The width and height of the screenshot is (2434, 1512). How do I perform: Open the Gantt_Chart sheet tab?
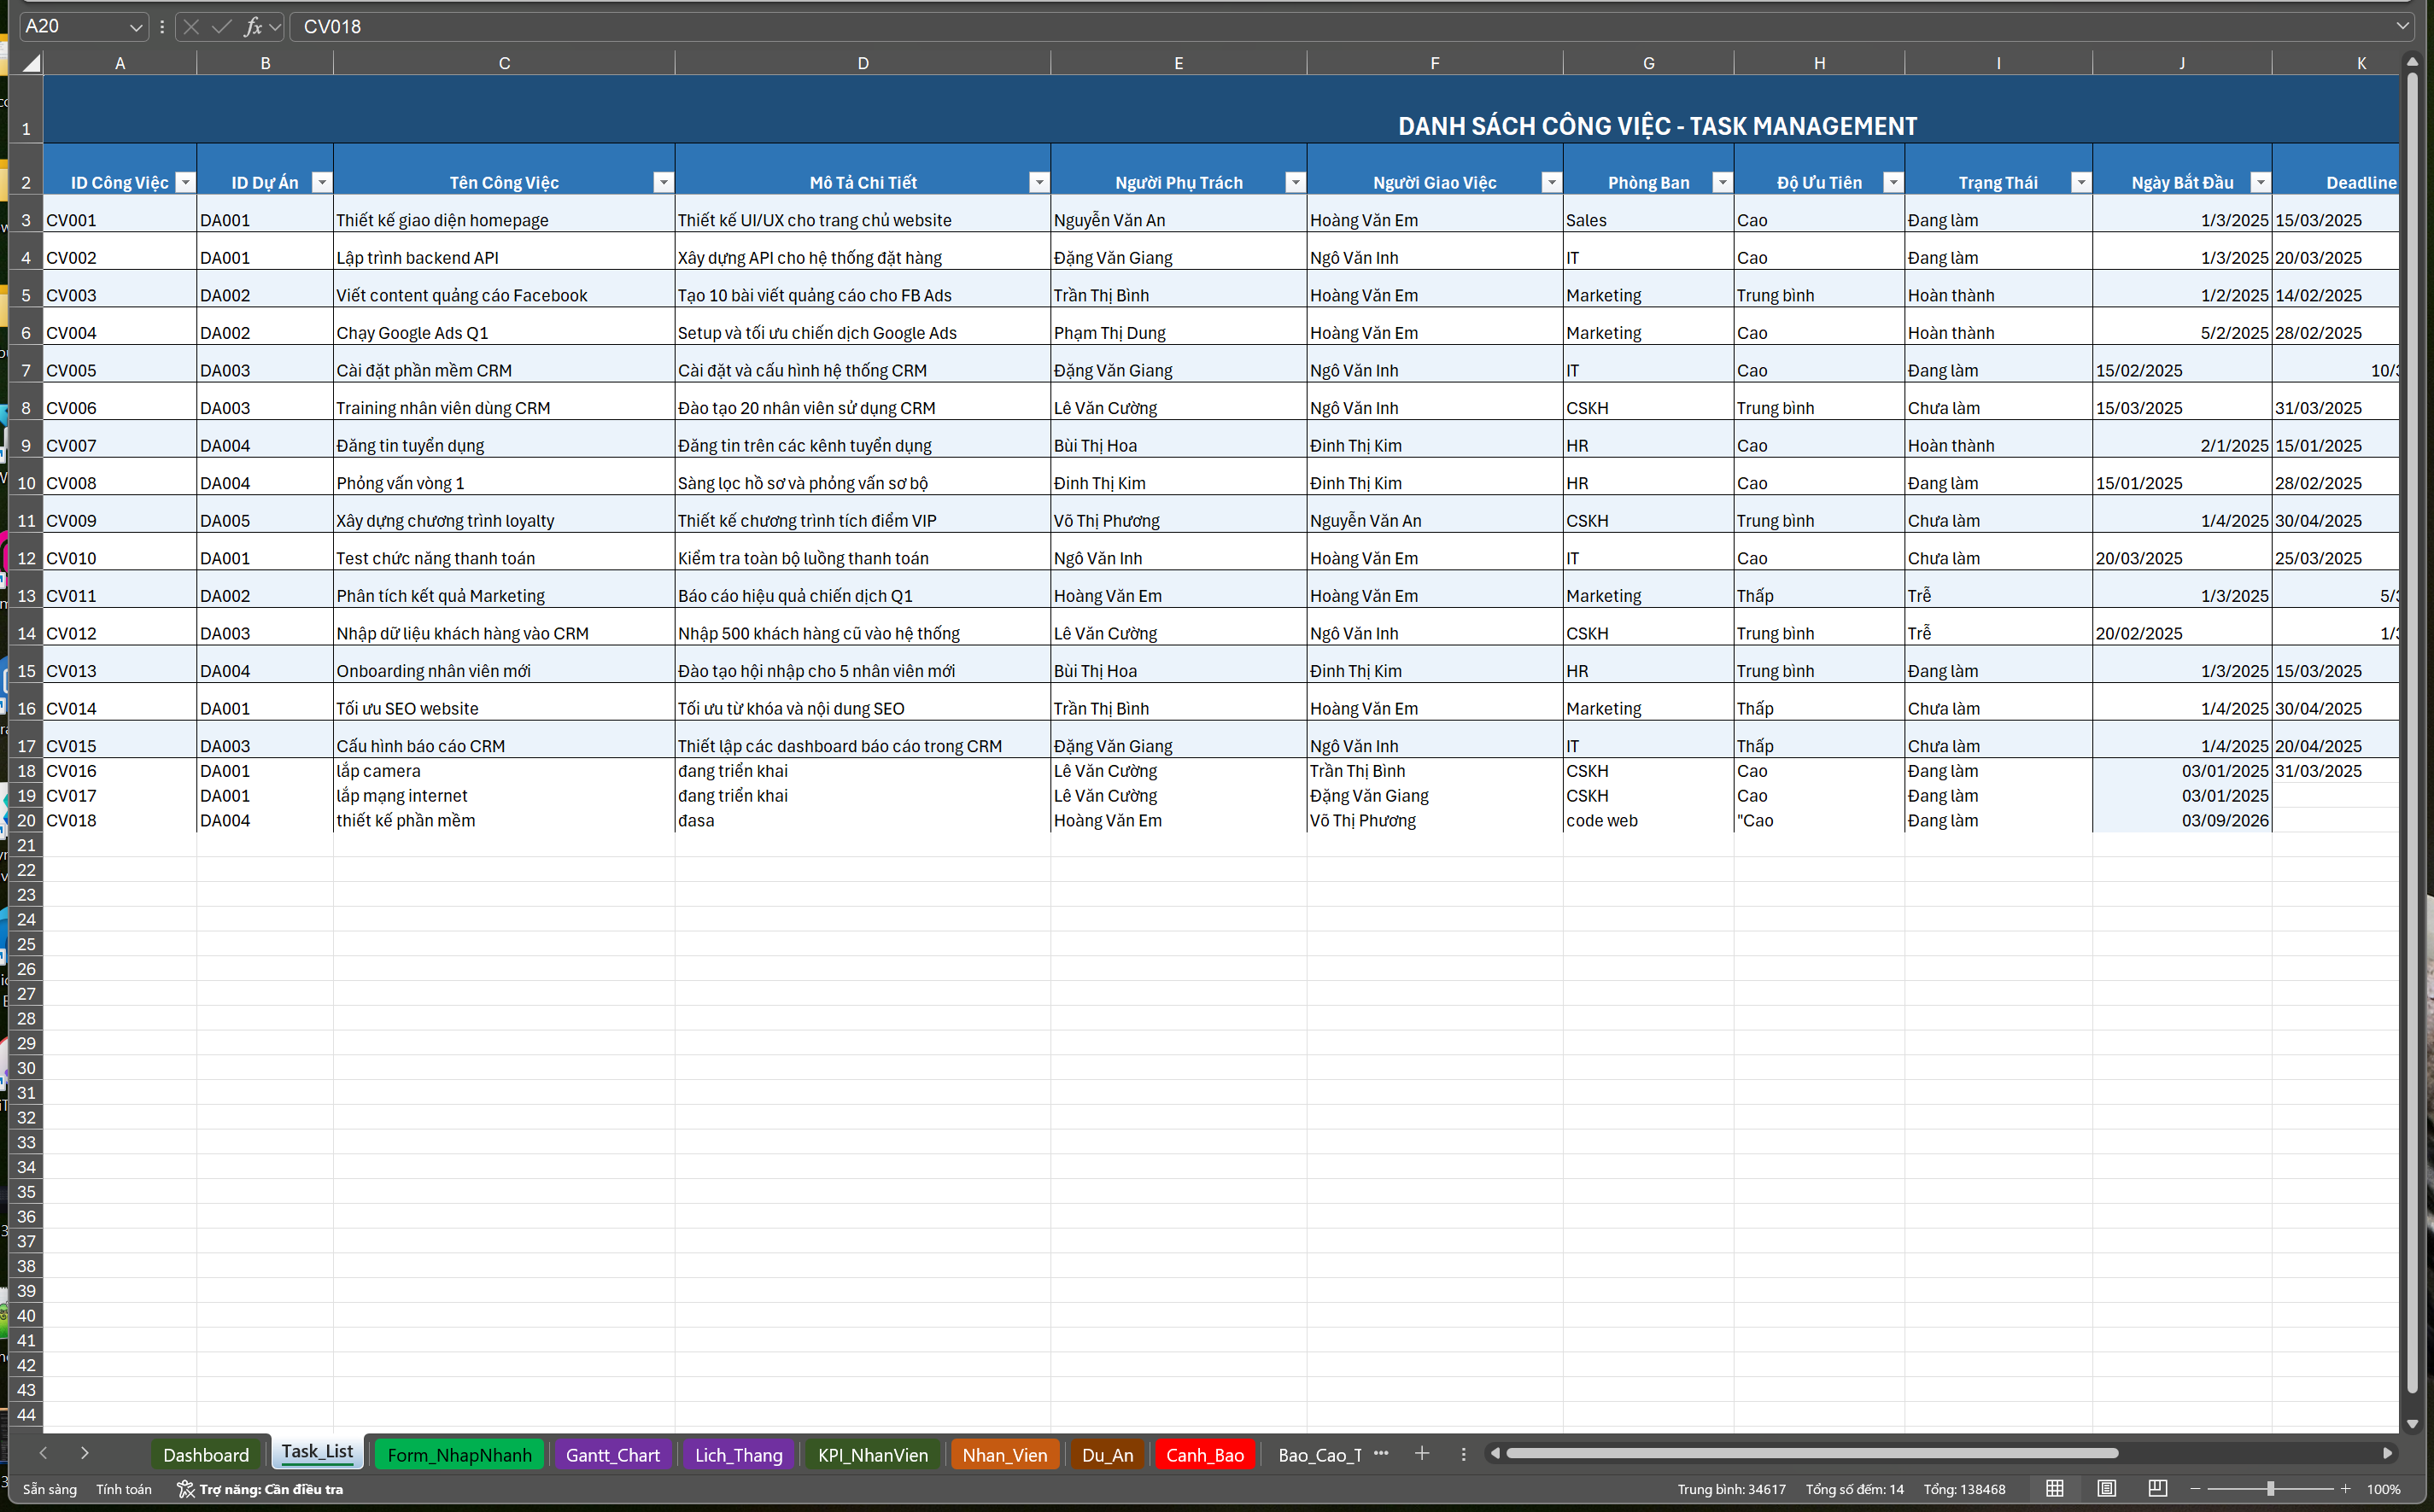[x=612, y=1455]
